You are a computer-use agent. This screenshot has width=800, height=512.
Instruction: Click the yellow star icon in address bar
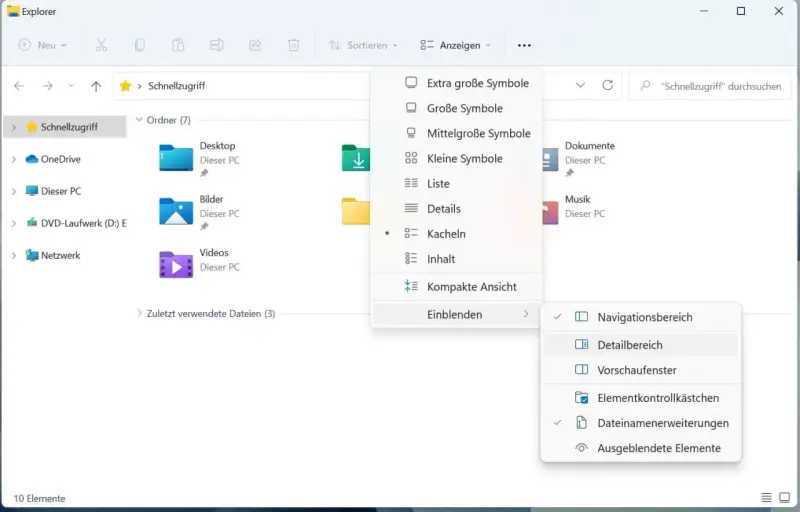126,86
